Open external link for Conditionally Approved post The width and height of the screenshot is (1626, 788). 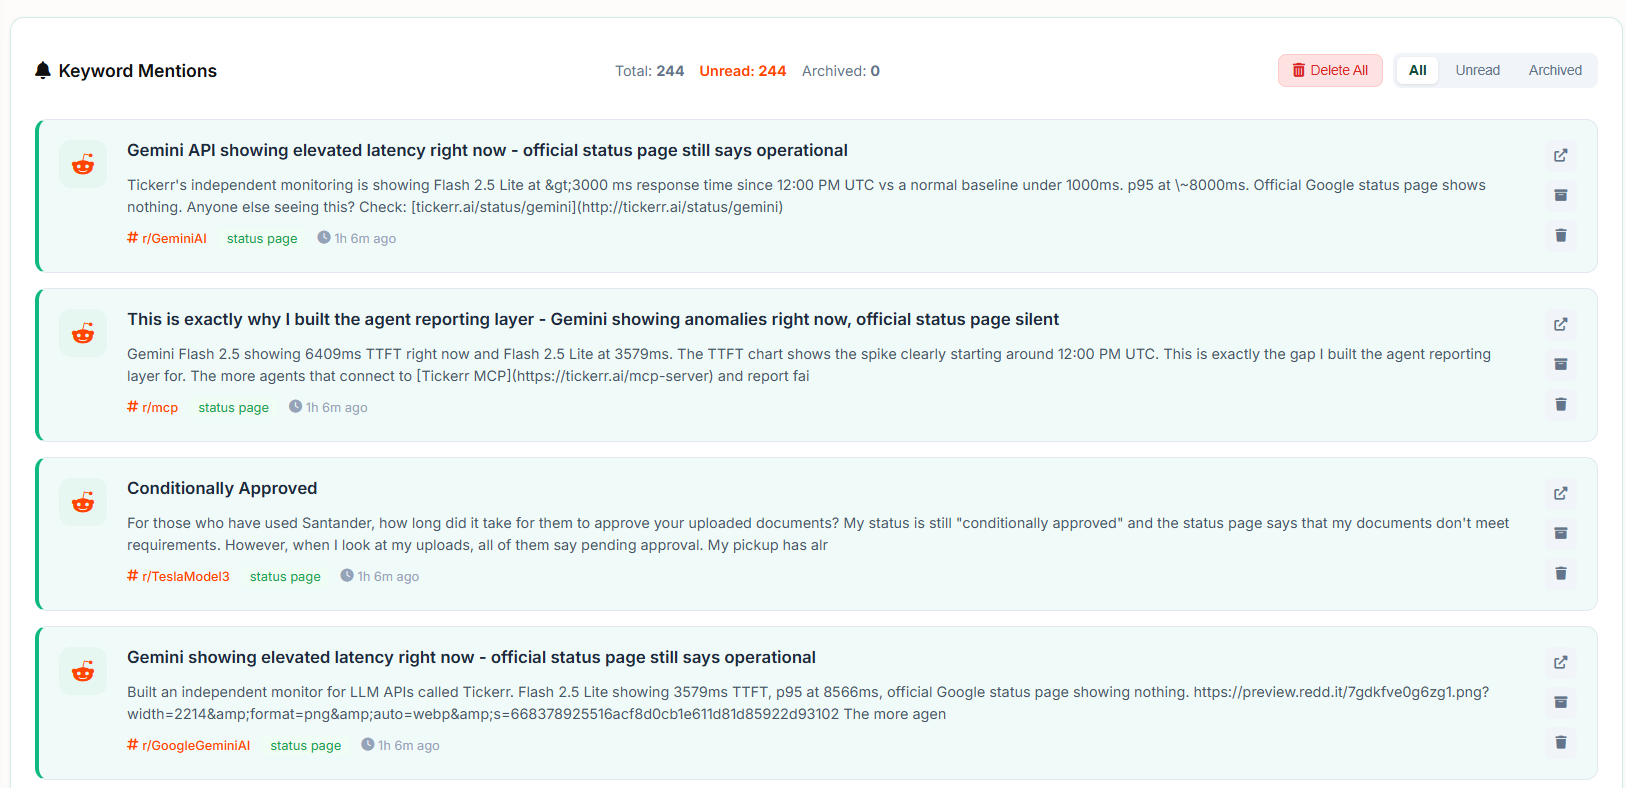pyautogui.click(x=1560, y=493)
